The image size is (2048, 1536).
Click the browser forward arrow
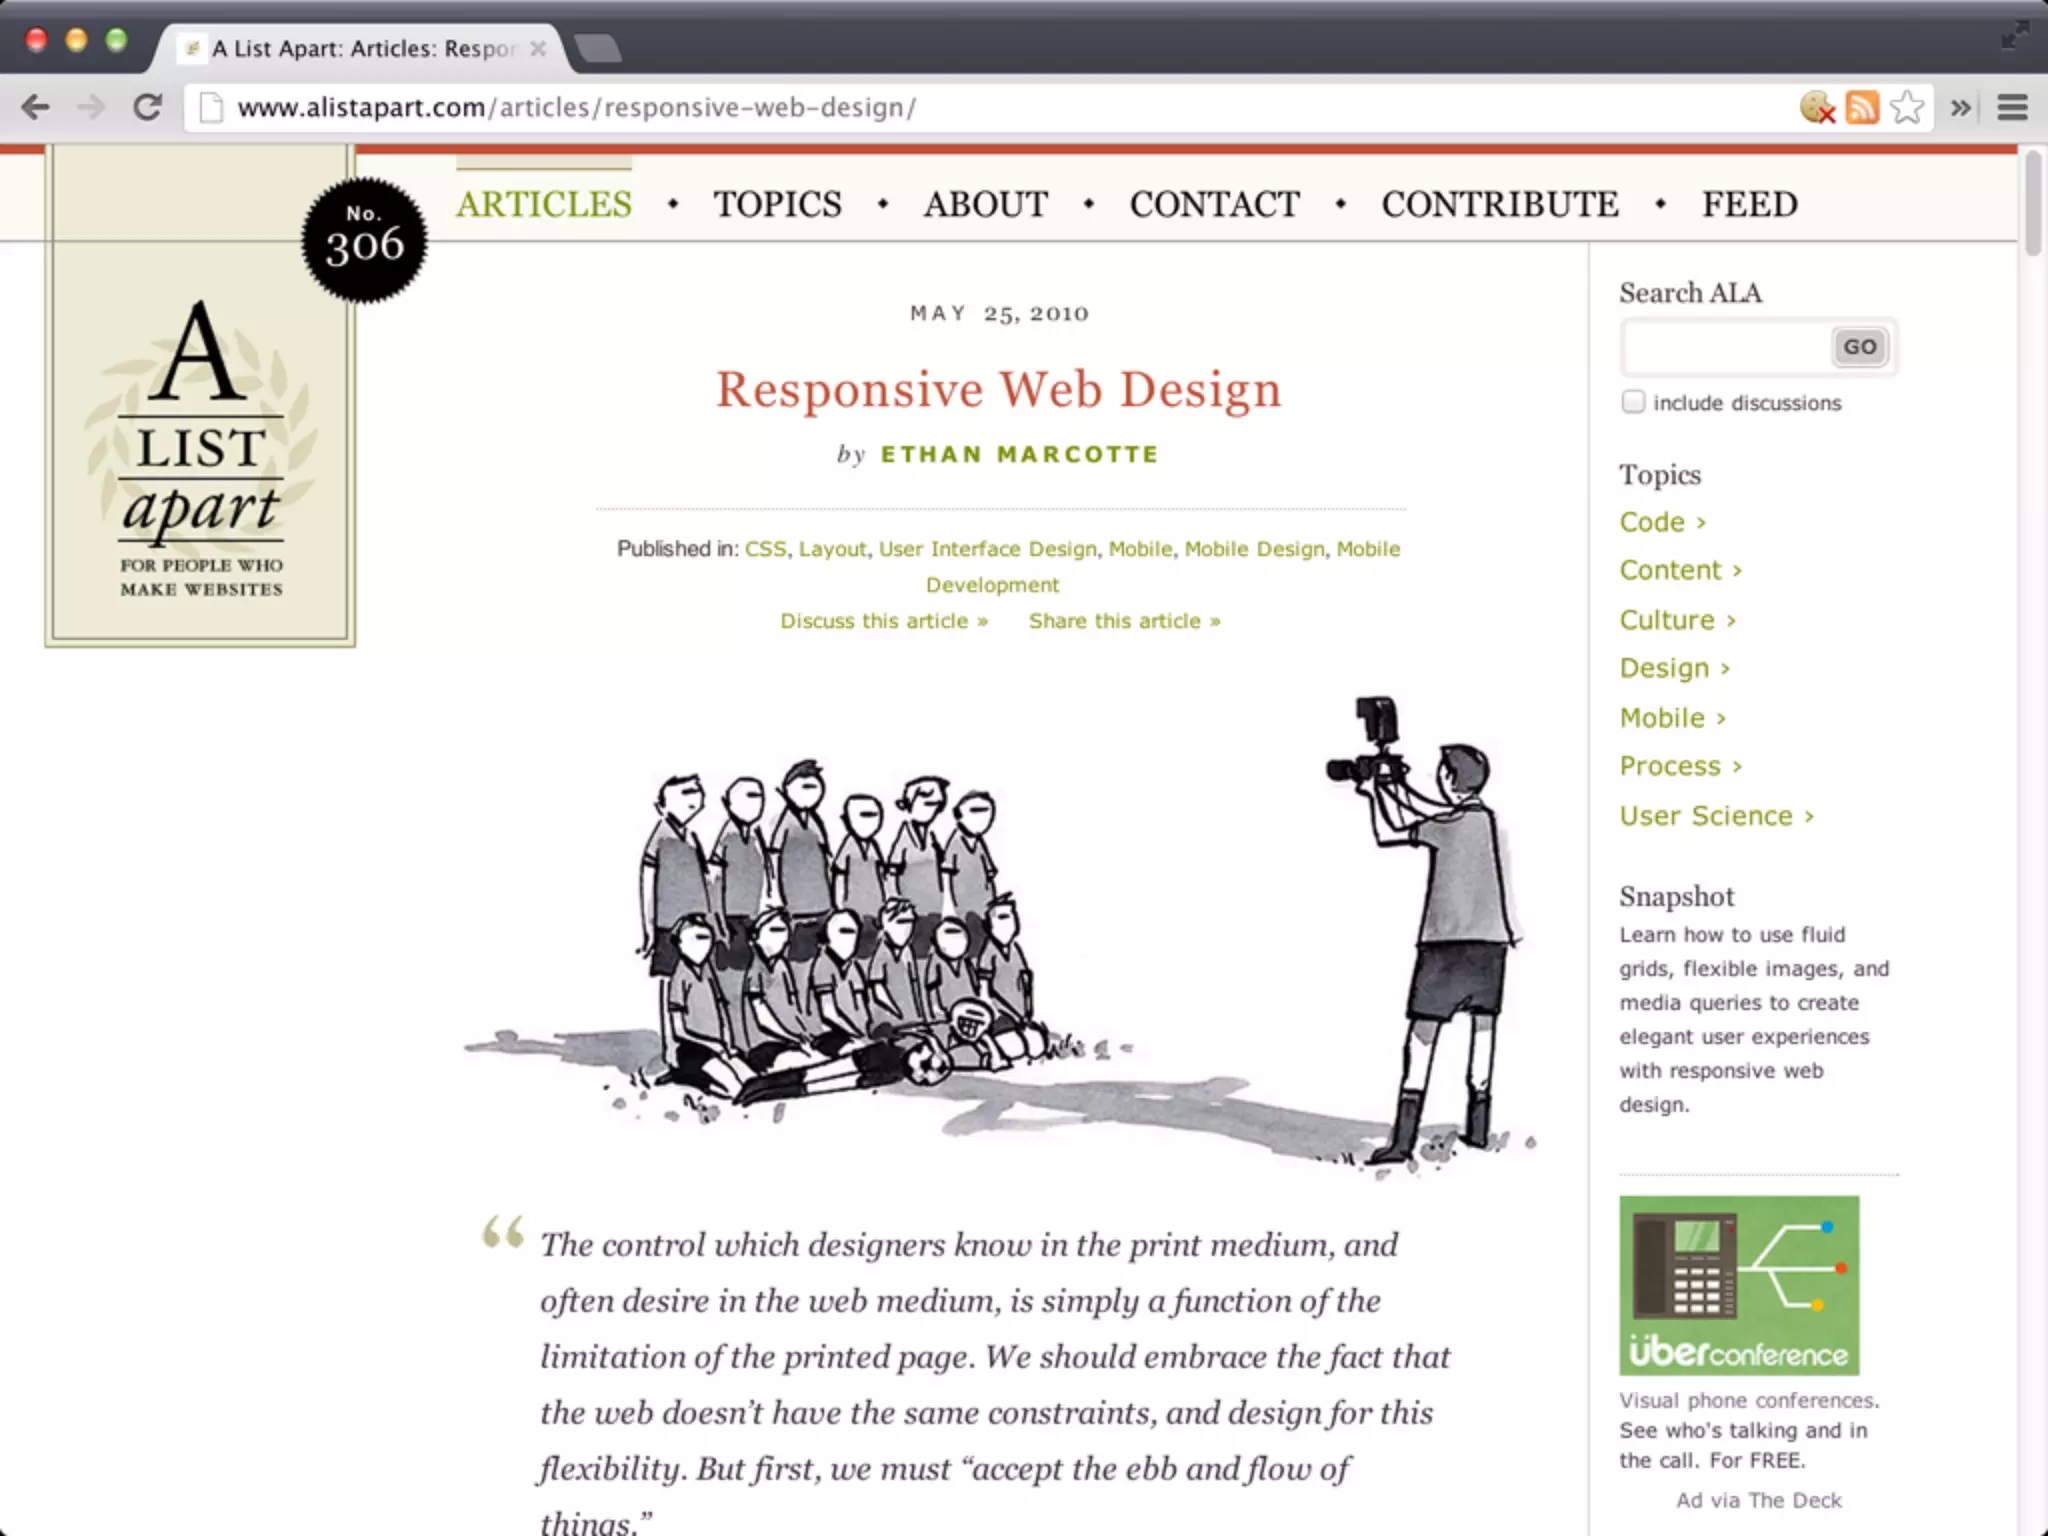91,107
